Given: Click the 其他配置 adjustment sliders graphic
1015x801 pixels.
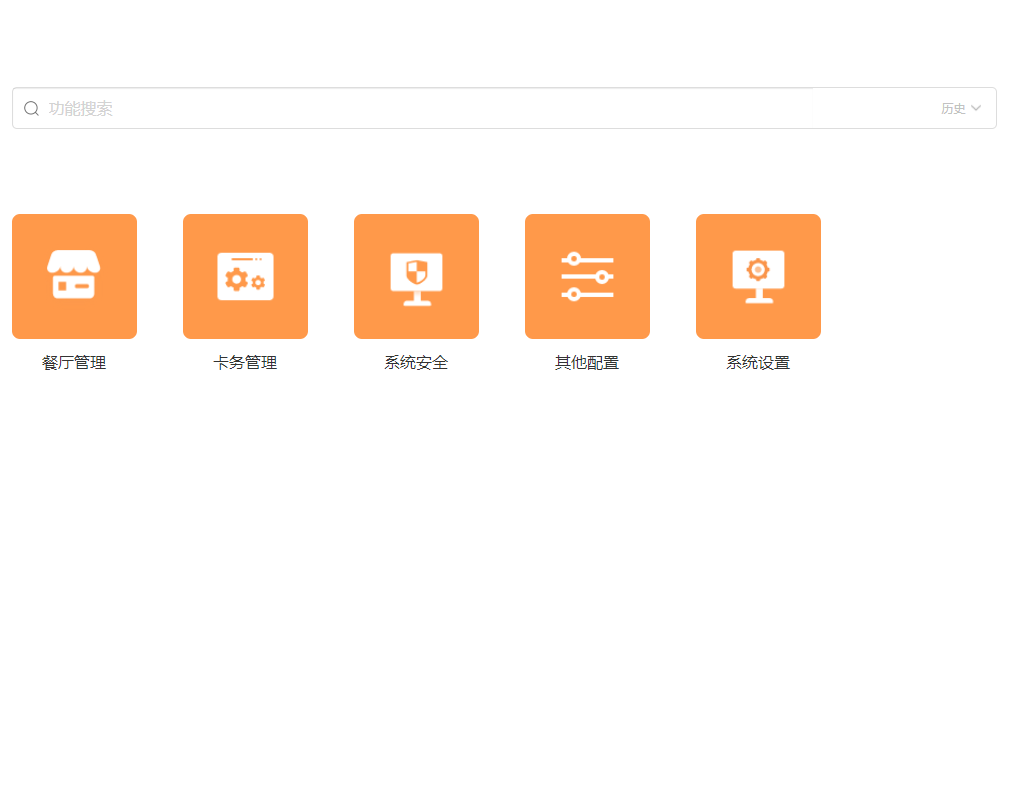Looking at the screenshot, I should (x=587, y=276).
